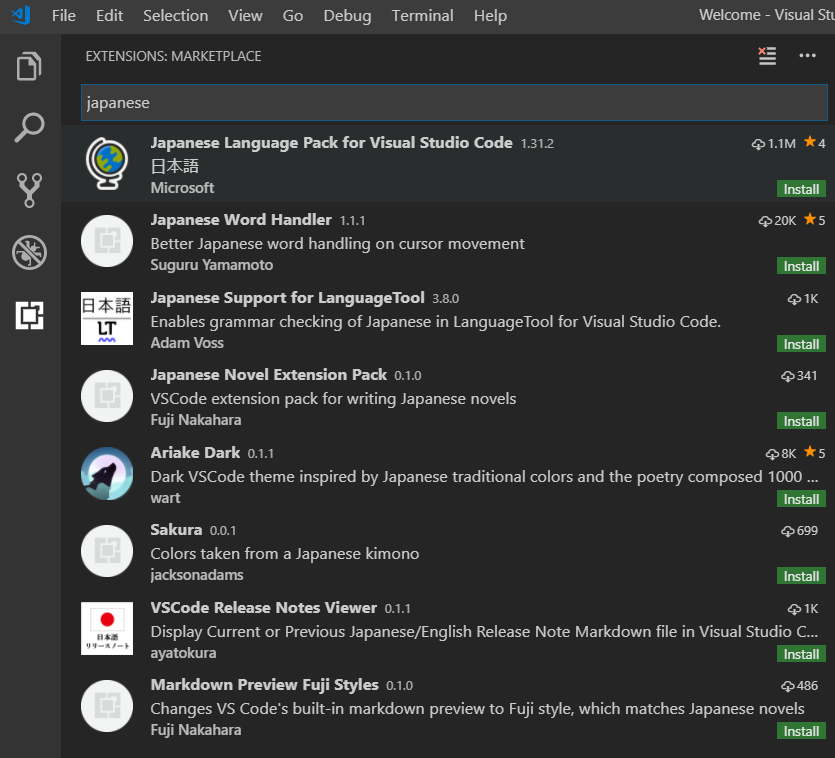Screen dimensions: 835x758
Task: Click the star rating 4 on Language Pack
Action: coord(815,142)
